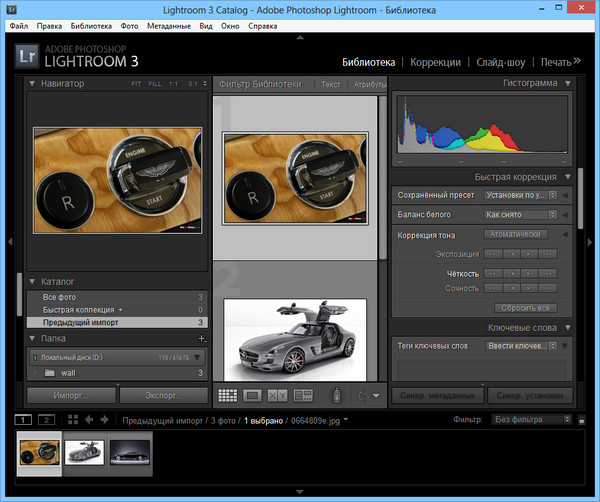Click the Импорт button
Viewport: 600px width, 502px height.
tap(72, 395)
